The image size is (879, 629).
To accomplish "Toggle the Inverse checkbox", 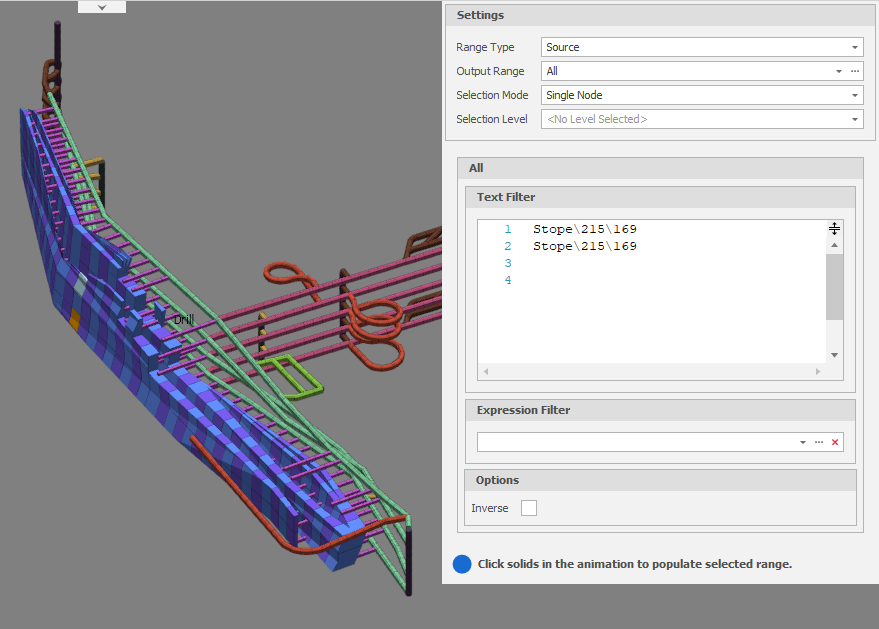I will coord(529,508).
